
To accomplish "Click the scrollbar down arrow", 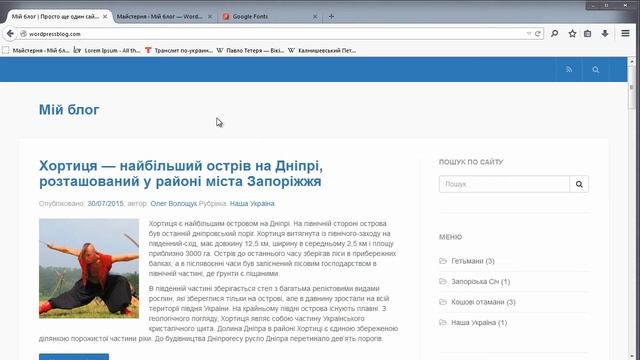I will click(x=632, y=356).
